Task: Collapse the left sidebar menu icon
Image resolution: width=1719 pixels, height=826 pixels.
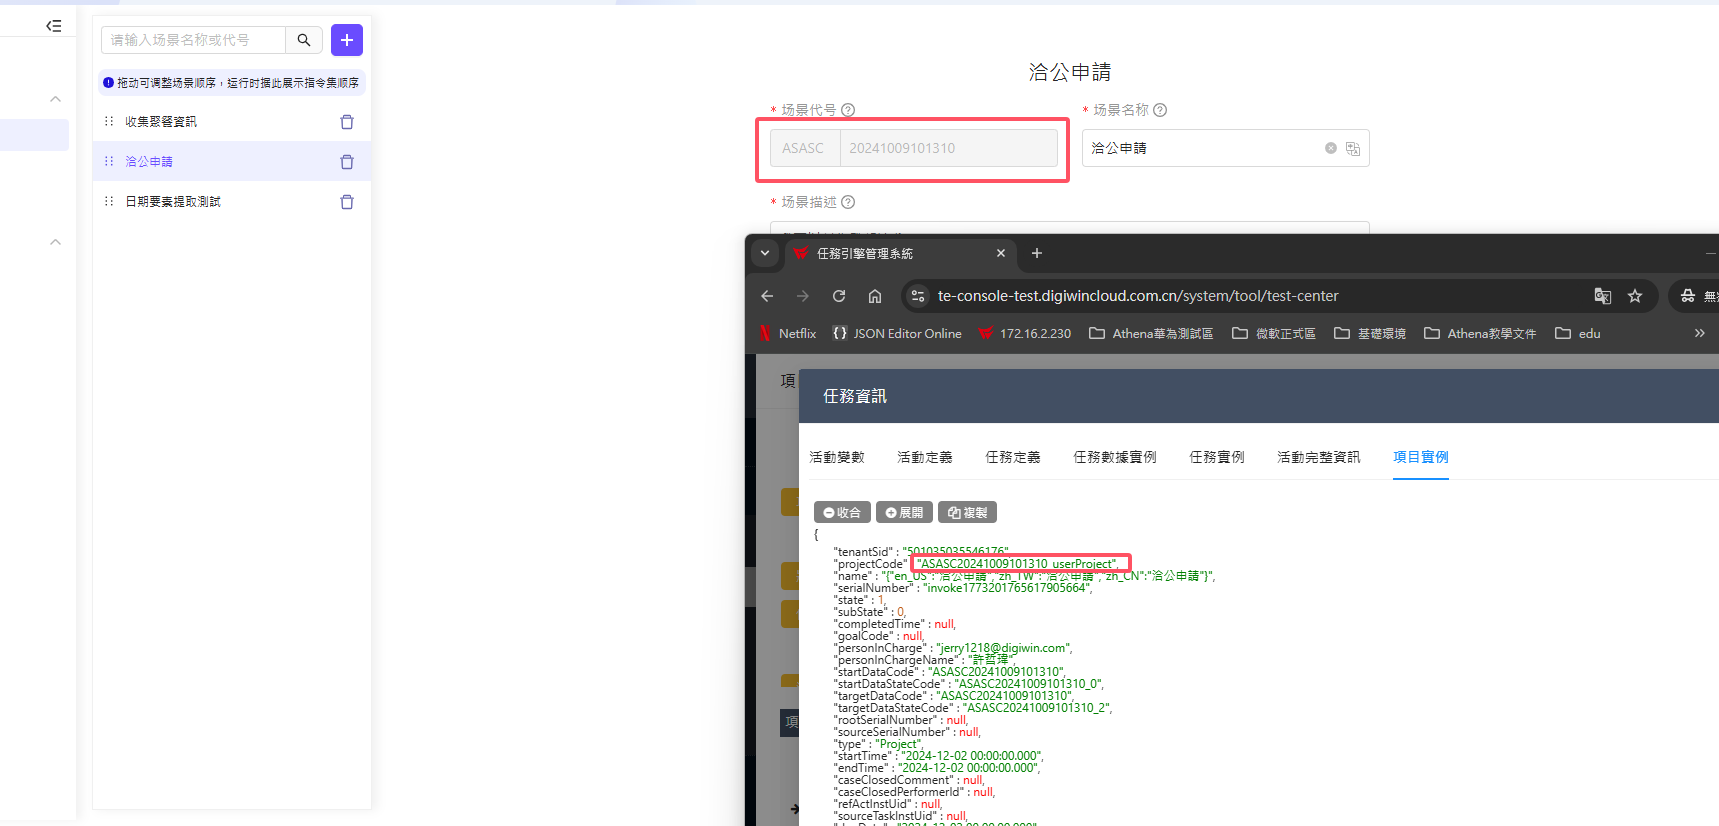Action: point(54,26)
